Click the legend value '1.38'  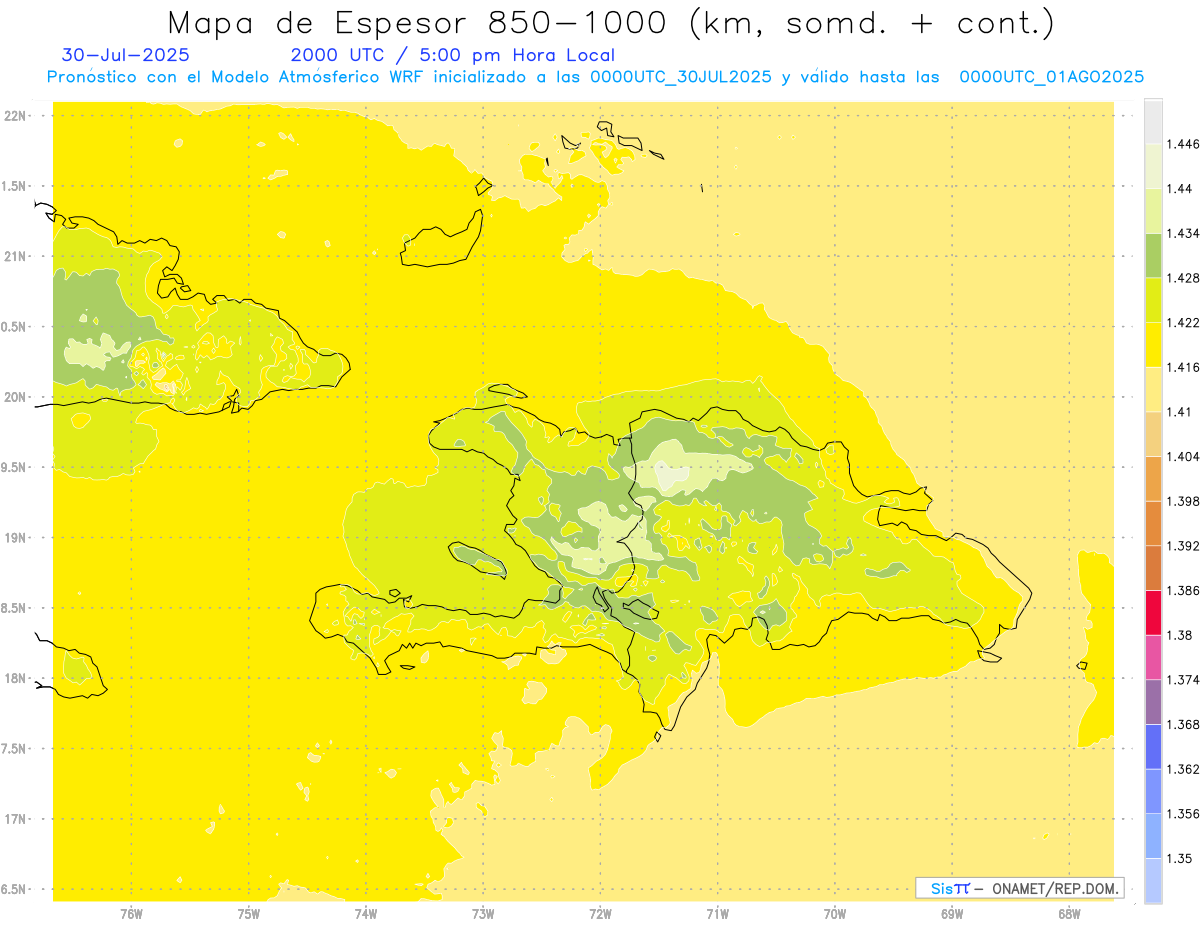click(x=1179, y=635)
